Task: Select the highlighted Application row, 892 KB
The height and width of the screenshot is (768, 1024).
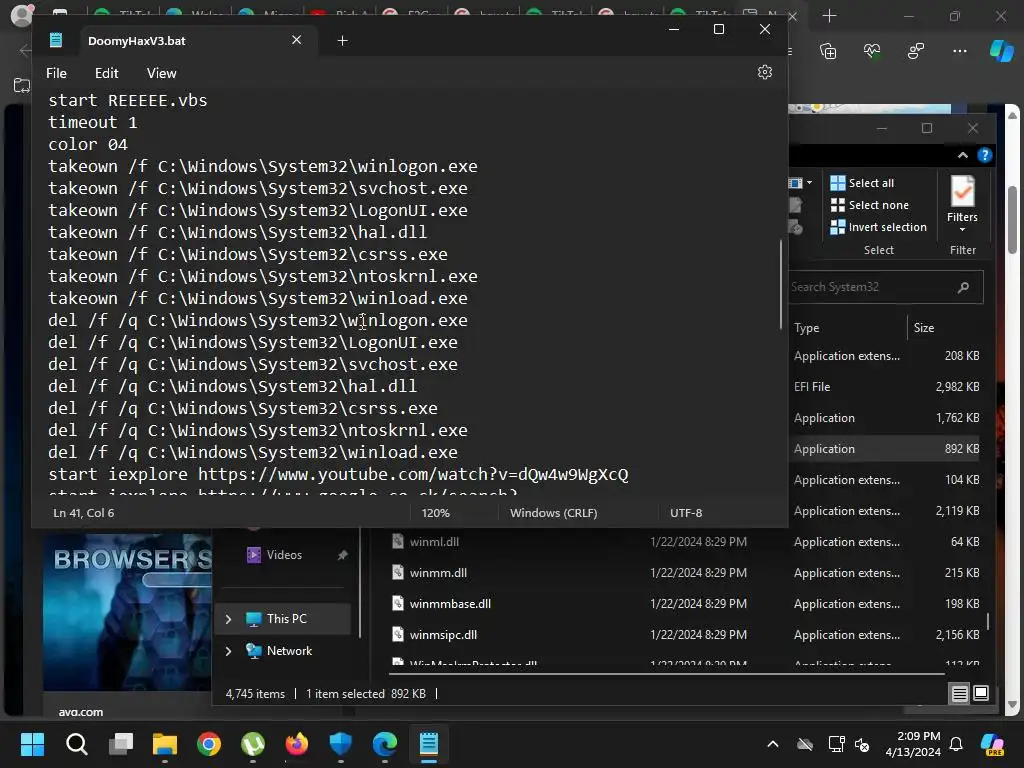Action: tap(885, 449)
